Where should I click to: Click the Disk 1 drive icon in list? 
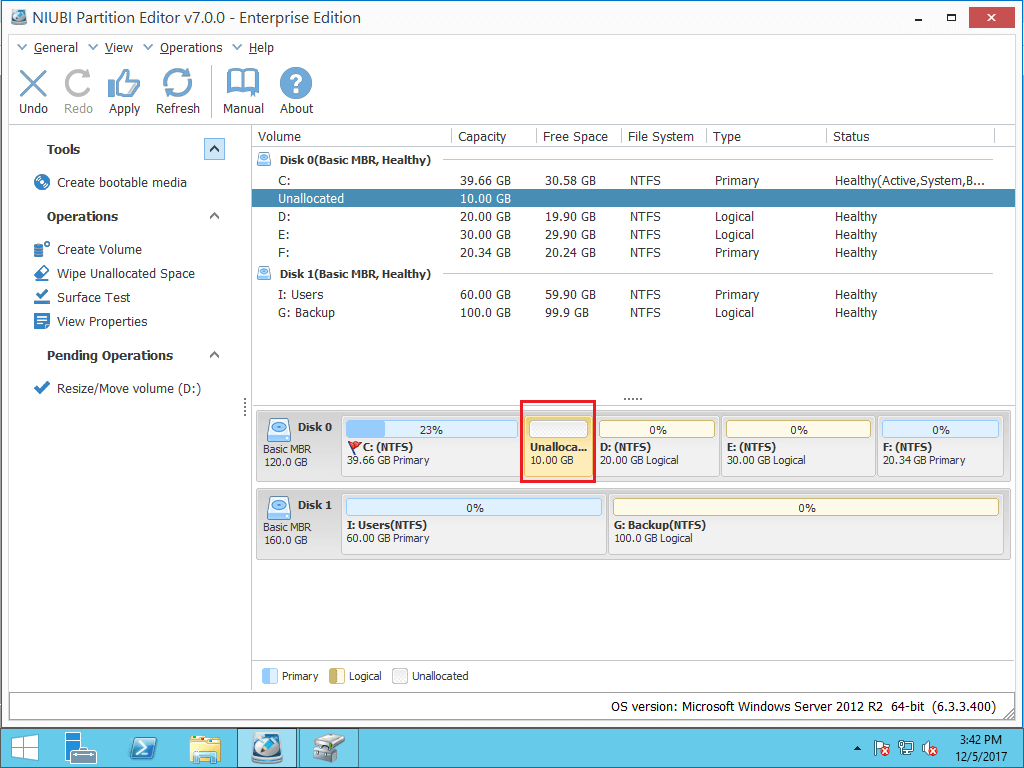tap(264, 273)
